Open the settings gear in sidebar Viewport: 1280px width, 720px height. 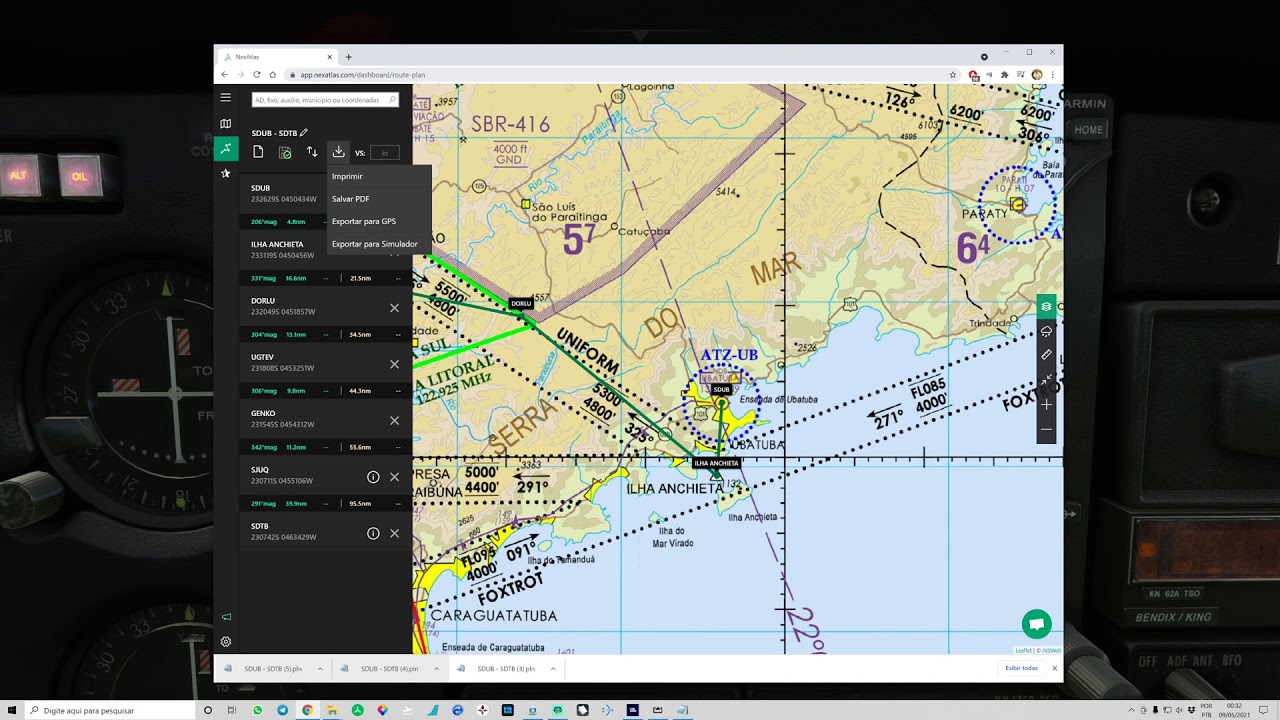[226, 642]
